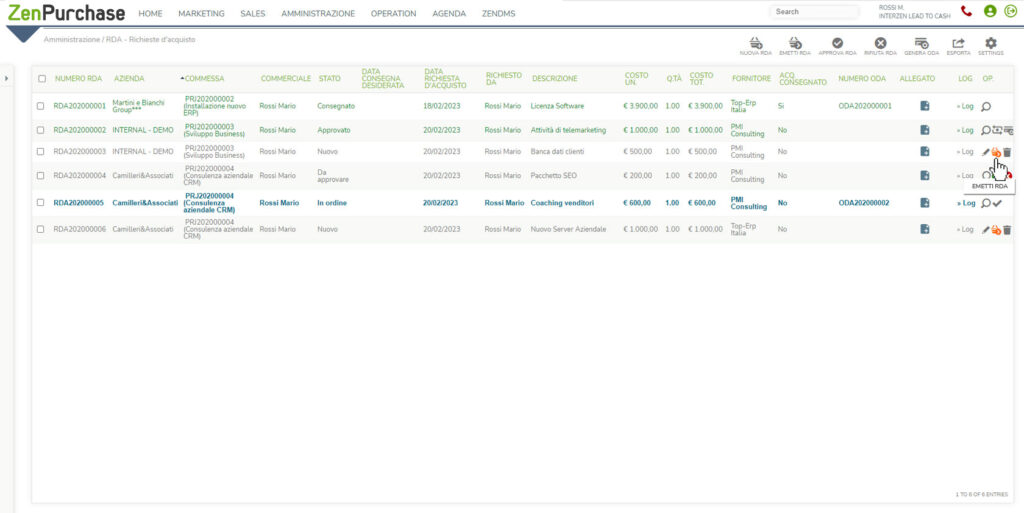Sort the table by the Commessa column
This screenshot has width=1024, height=513.
click(204, 78)
